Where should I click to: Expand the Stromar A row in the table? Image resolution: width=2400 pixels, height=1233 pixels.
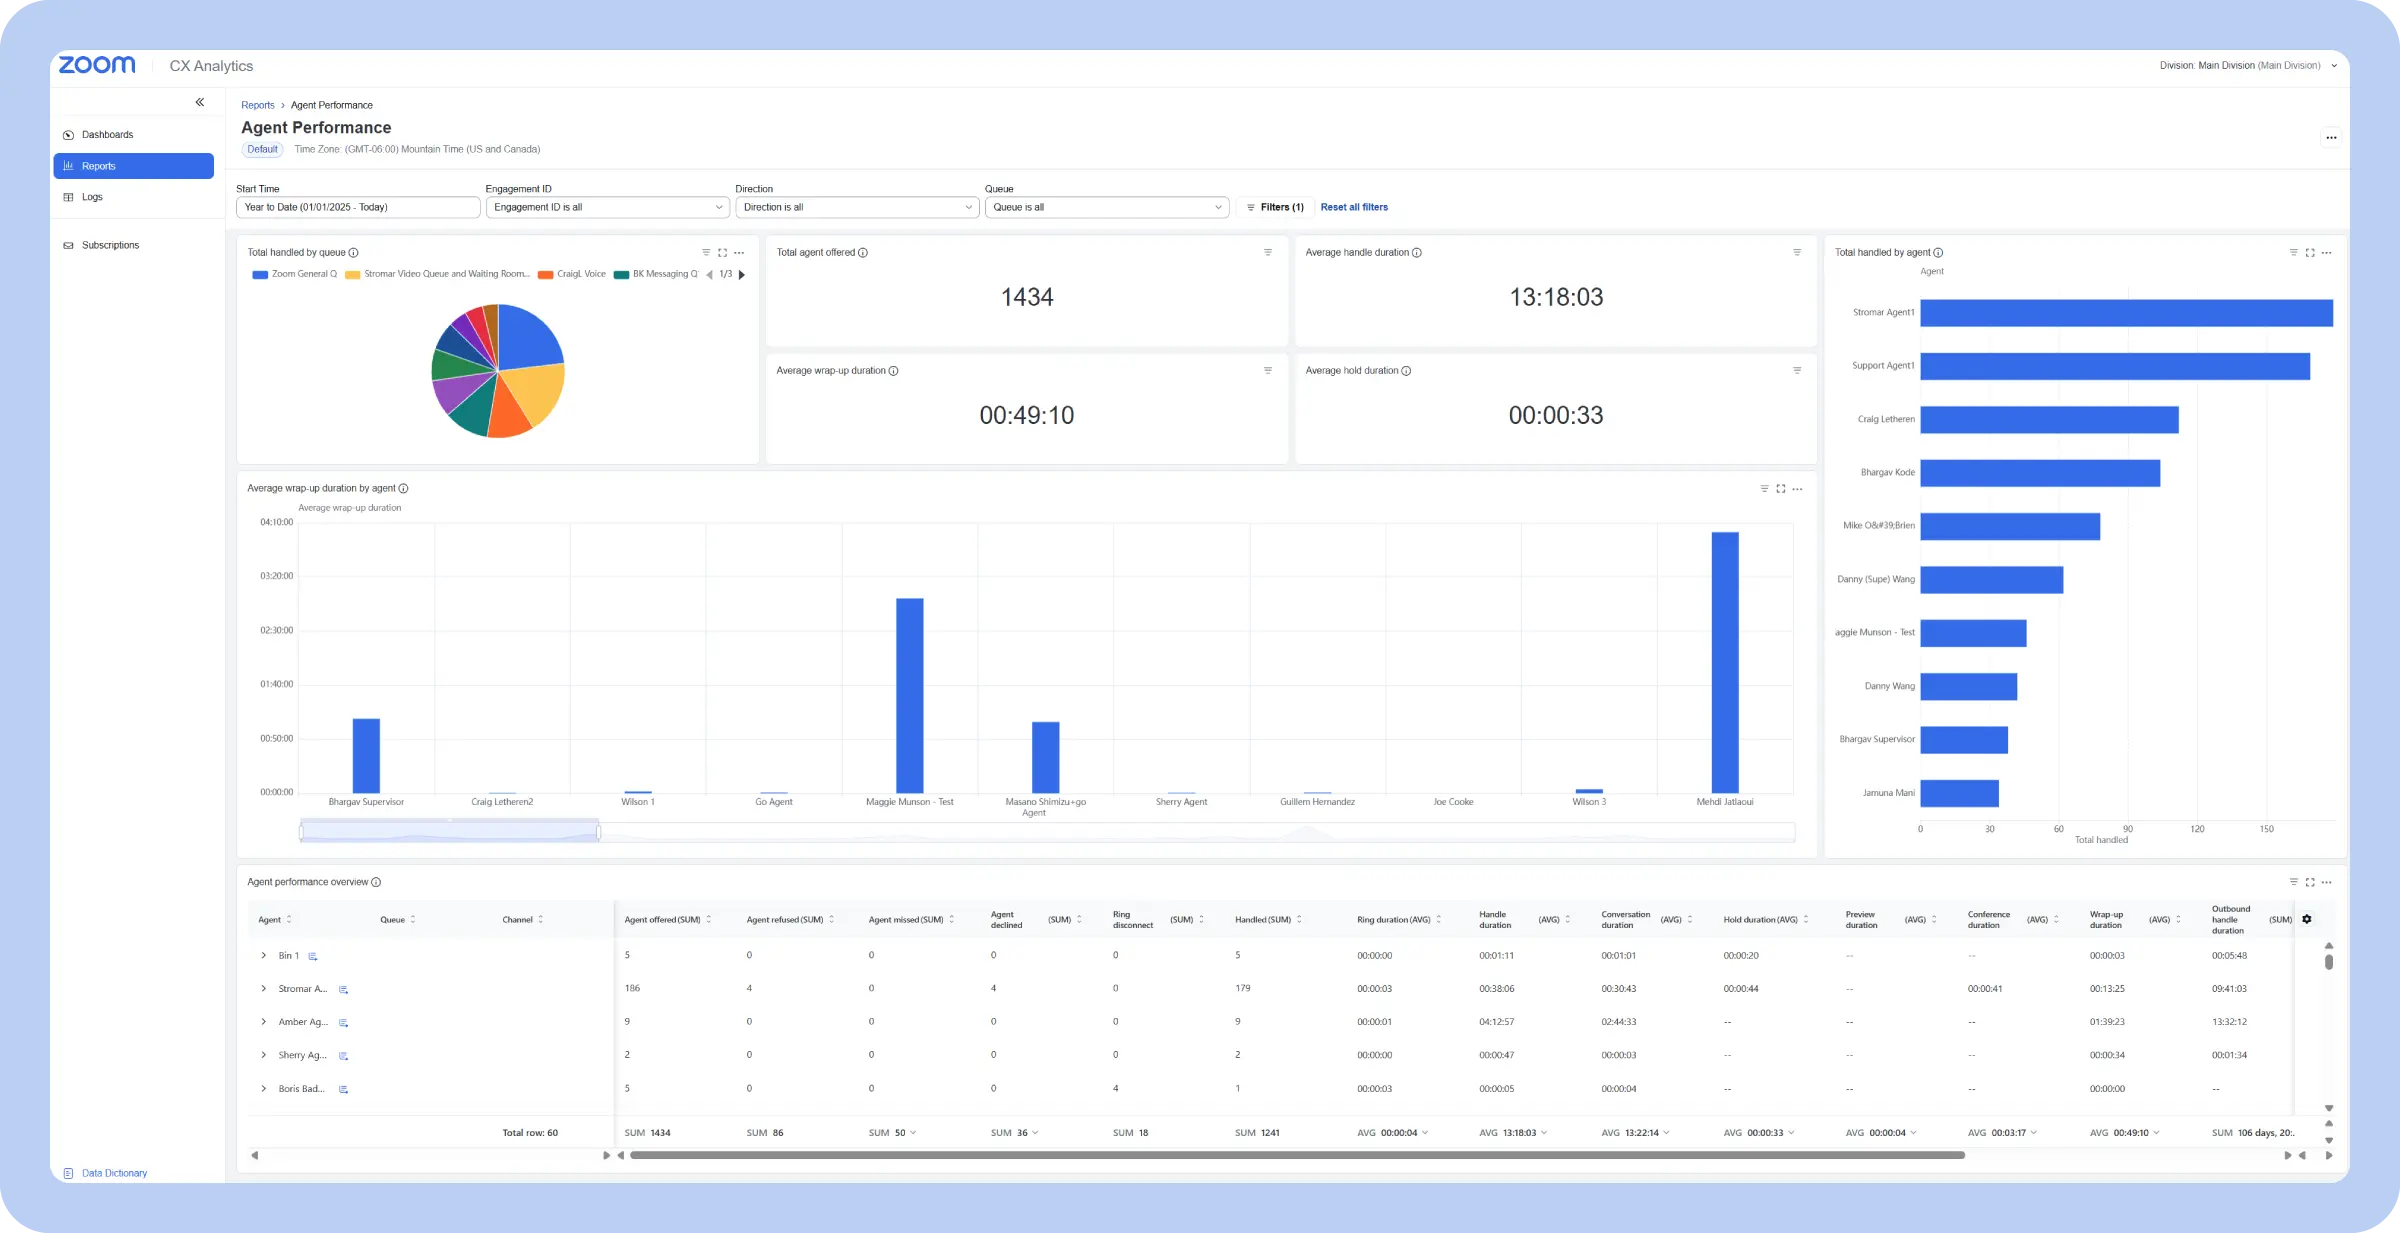[263, 988]
